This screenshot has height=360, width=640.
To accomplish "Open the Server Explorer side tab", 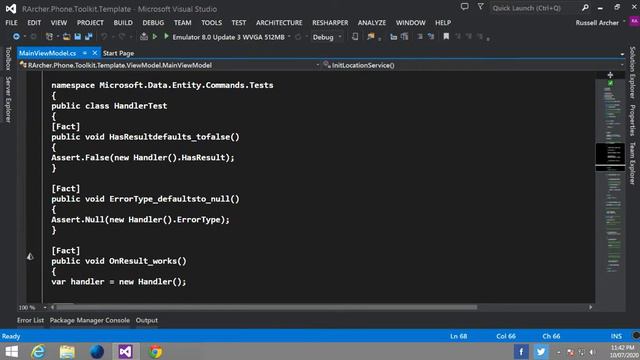I will click(x=8, y=99).
